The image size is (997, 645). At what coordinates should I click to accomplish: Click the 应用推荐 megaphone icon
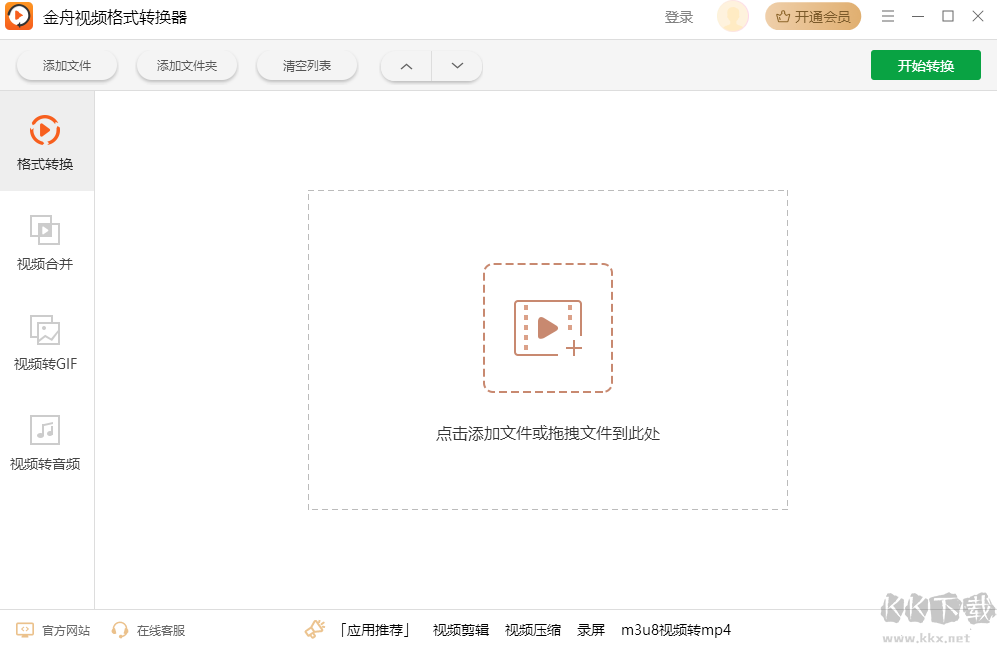coord(314,628)
